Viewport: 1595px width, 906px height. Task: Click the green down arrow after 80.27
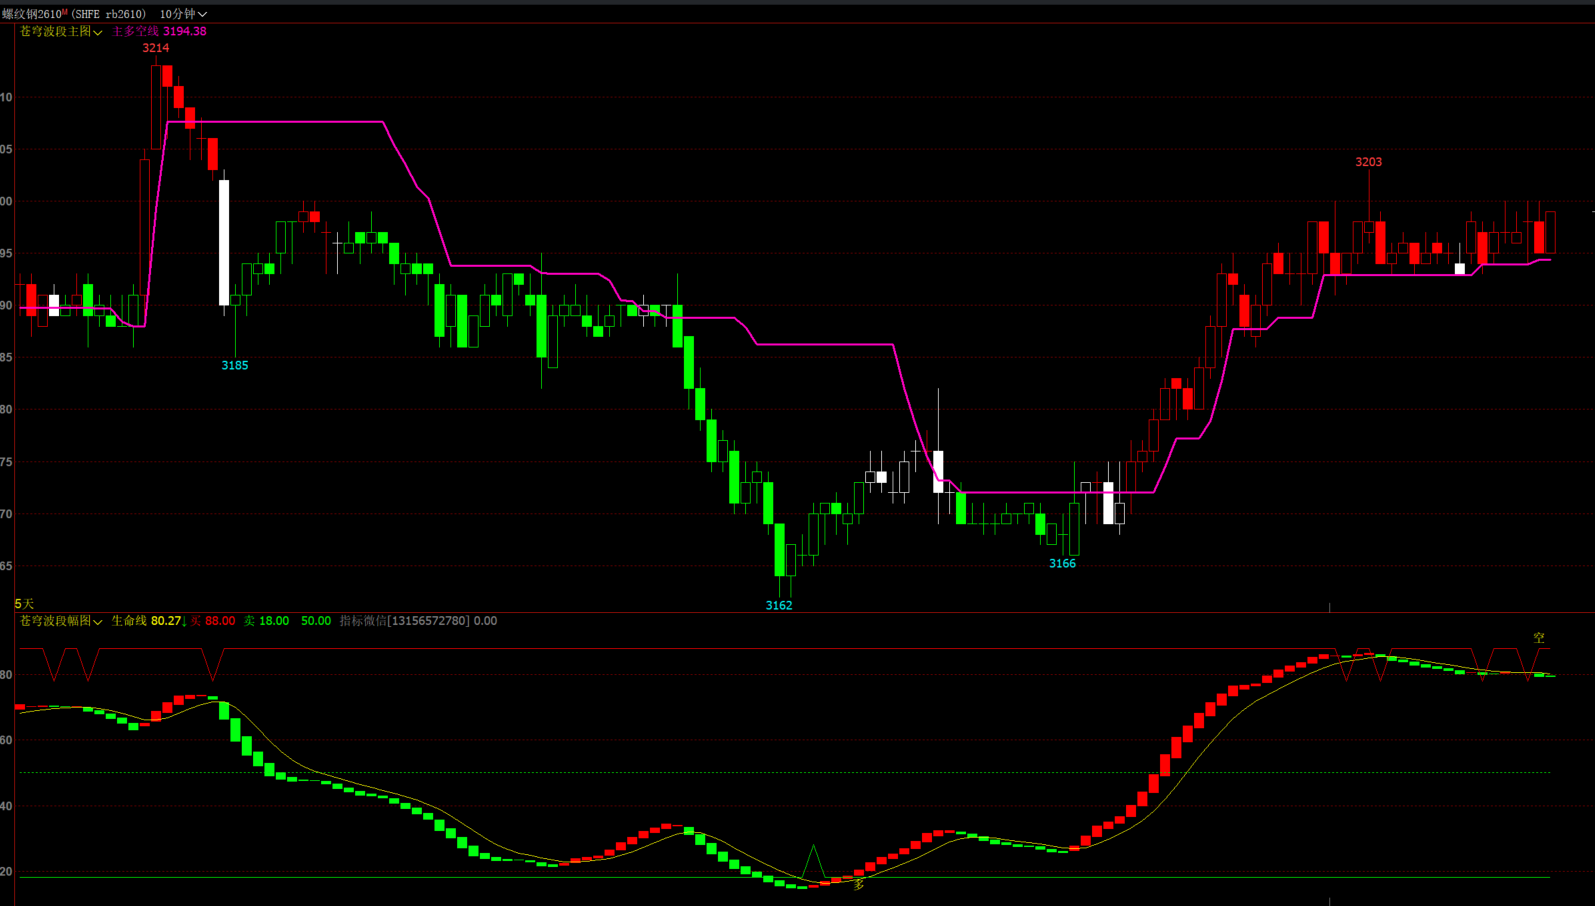pyautogui.click(x=184, y=621)
